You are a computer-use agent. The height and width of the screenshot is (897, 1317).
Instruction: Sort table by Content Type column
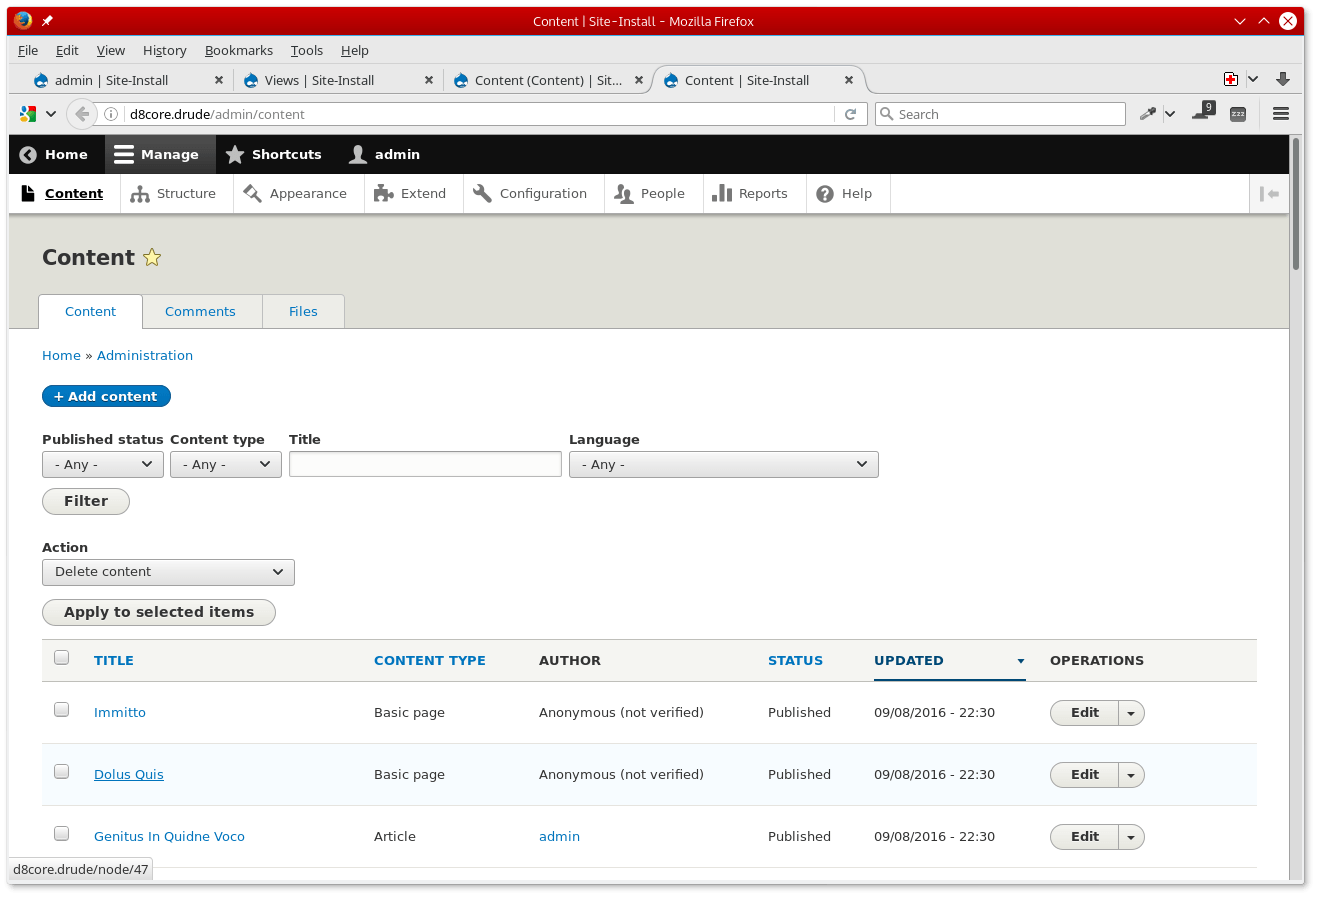430,661
